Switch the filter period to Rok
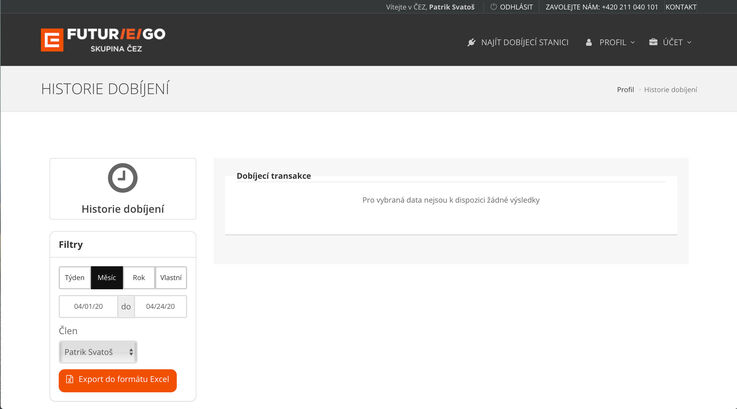 pyautogui.click(x=139, y=277)
